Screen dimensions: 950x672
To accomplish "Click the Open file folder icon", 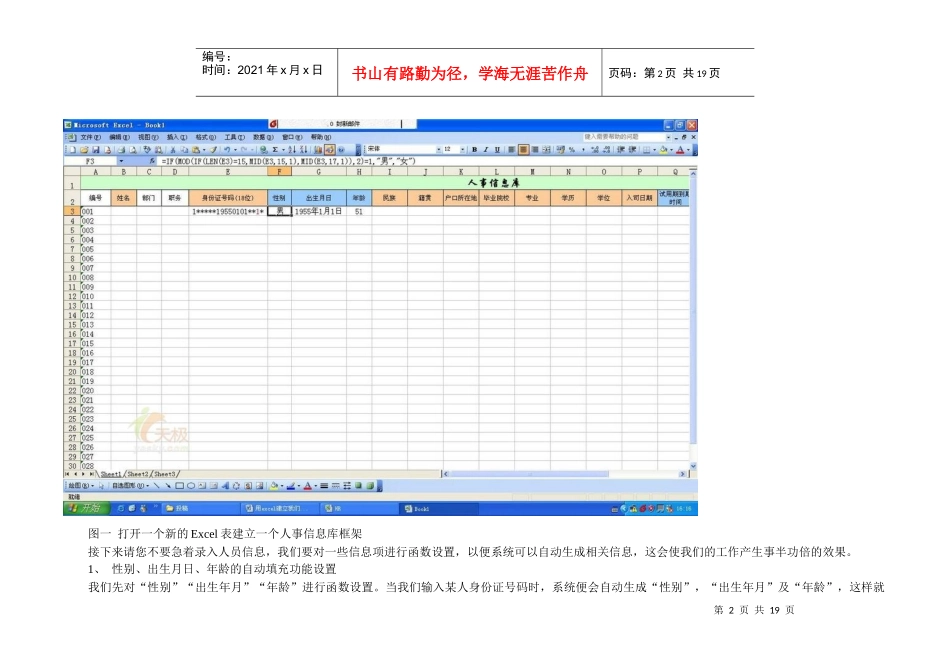I will tap(84, 150).
